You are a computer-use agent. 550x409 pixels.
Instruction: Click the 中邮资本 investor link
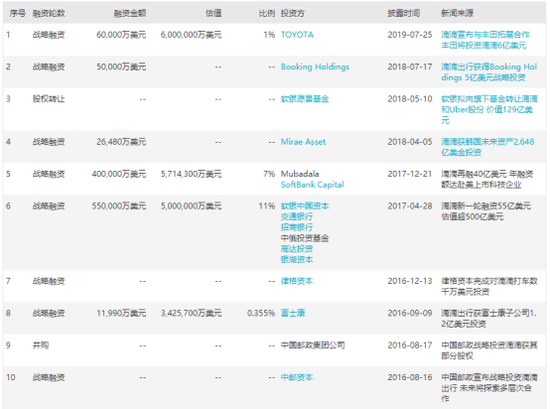[x=296, y=377]
